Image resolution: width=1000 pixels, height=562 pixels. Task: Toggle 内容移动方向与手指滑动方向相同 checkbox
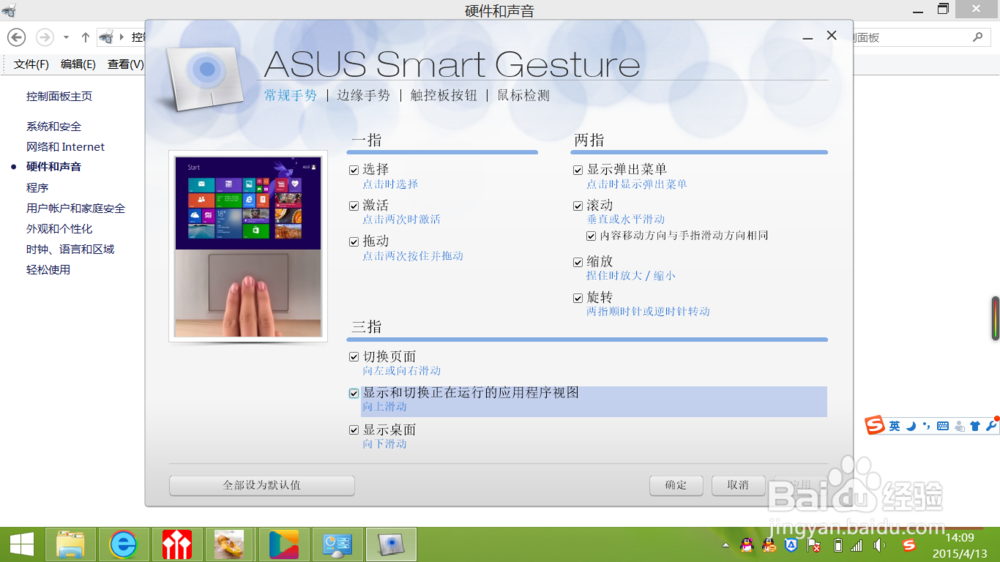591,237
